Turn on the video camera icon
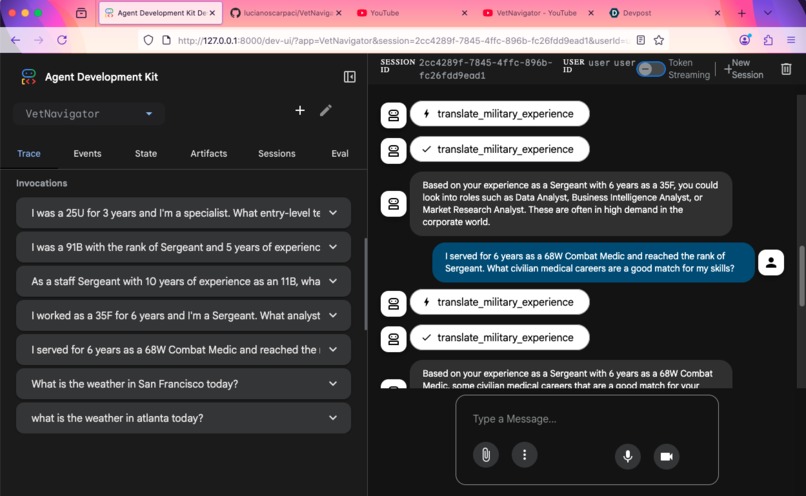Screen dimensions: 806x496 tap(666, 456)
